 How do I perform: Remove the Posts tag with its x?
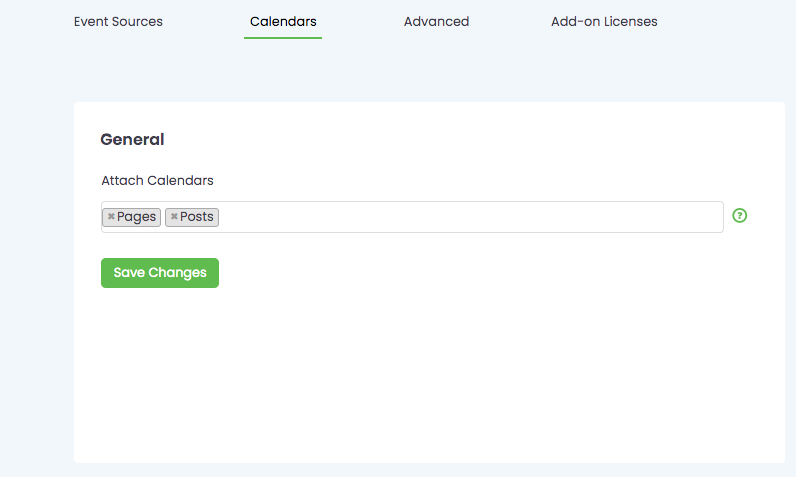click(174, 217)
